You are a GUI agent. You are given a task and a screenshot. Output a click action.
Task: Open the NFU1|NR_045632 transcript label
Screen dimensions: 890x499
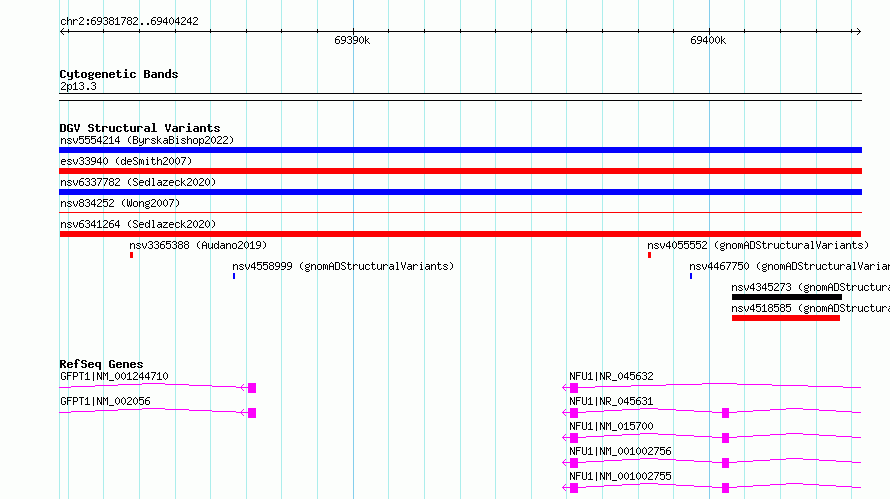(611, 376)
